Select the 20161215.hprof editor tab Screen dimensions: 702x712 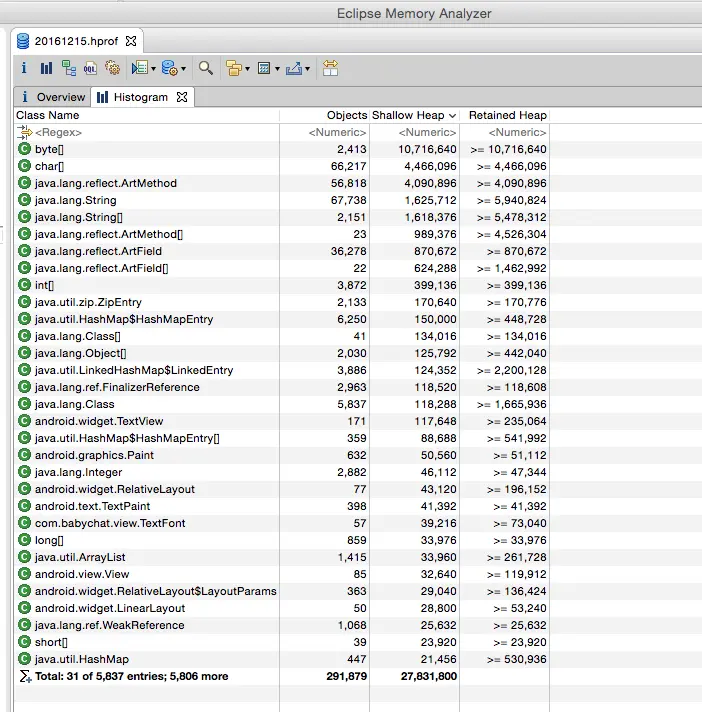pyautogui.click(x=76, y=41)
